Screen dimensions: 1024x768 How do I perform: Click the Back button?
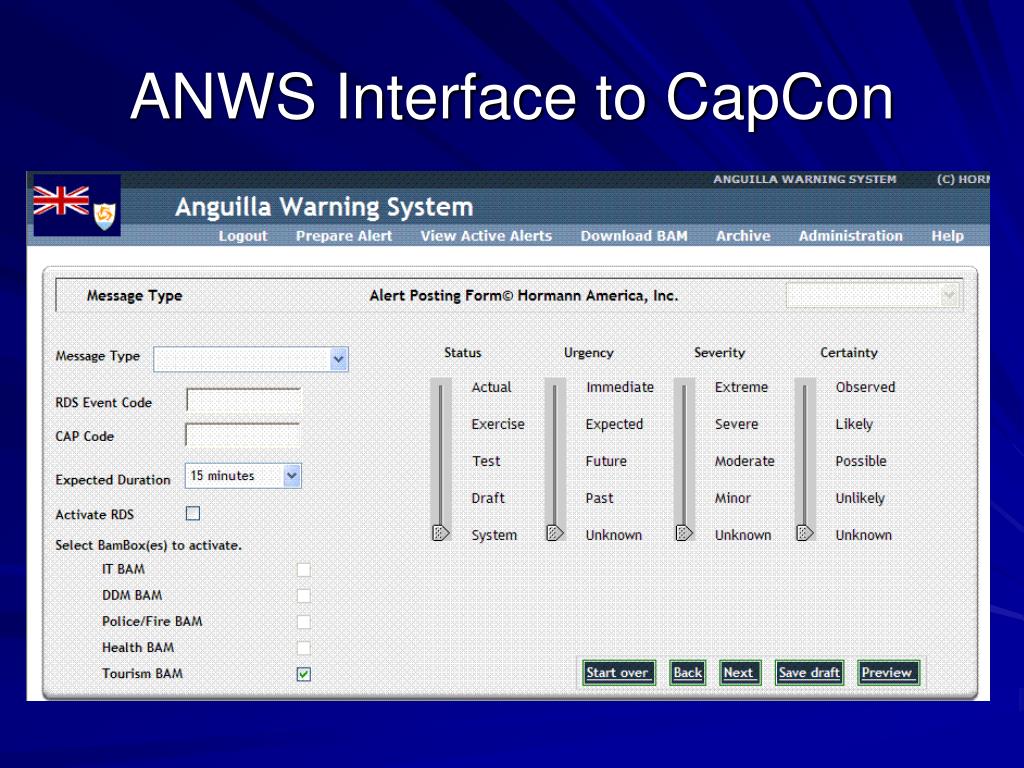688,673
